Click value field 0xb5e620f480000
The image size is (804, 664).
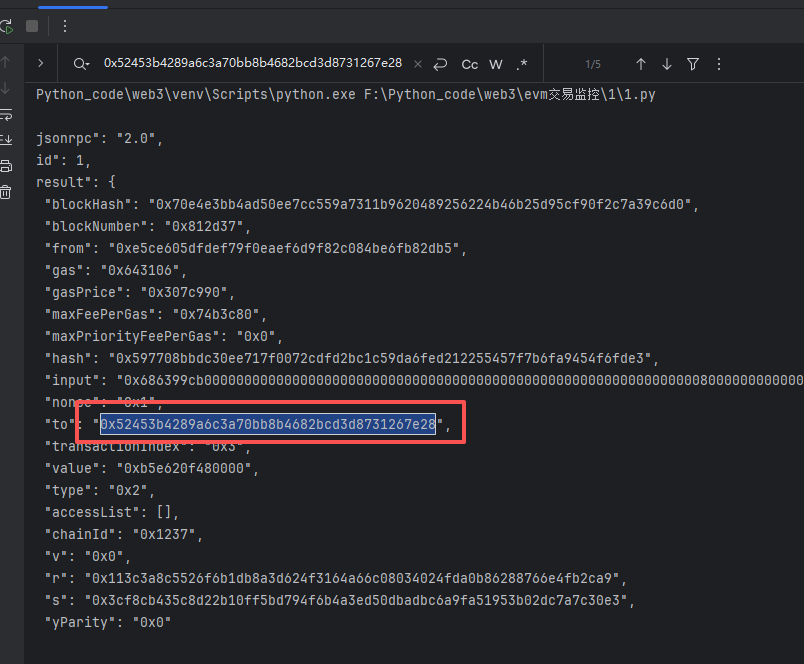[184, 469]
